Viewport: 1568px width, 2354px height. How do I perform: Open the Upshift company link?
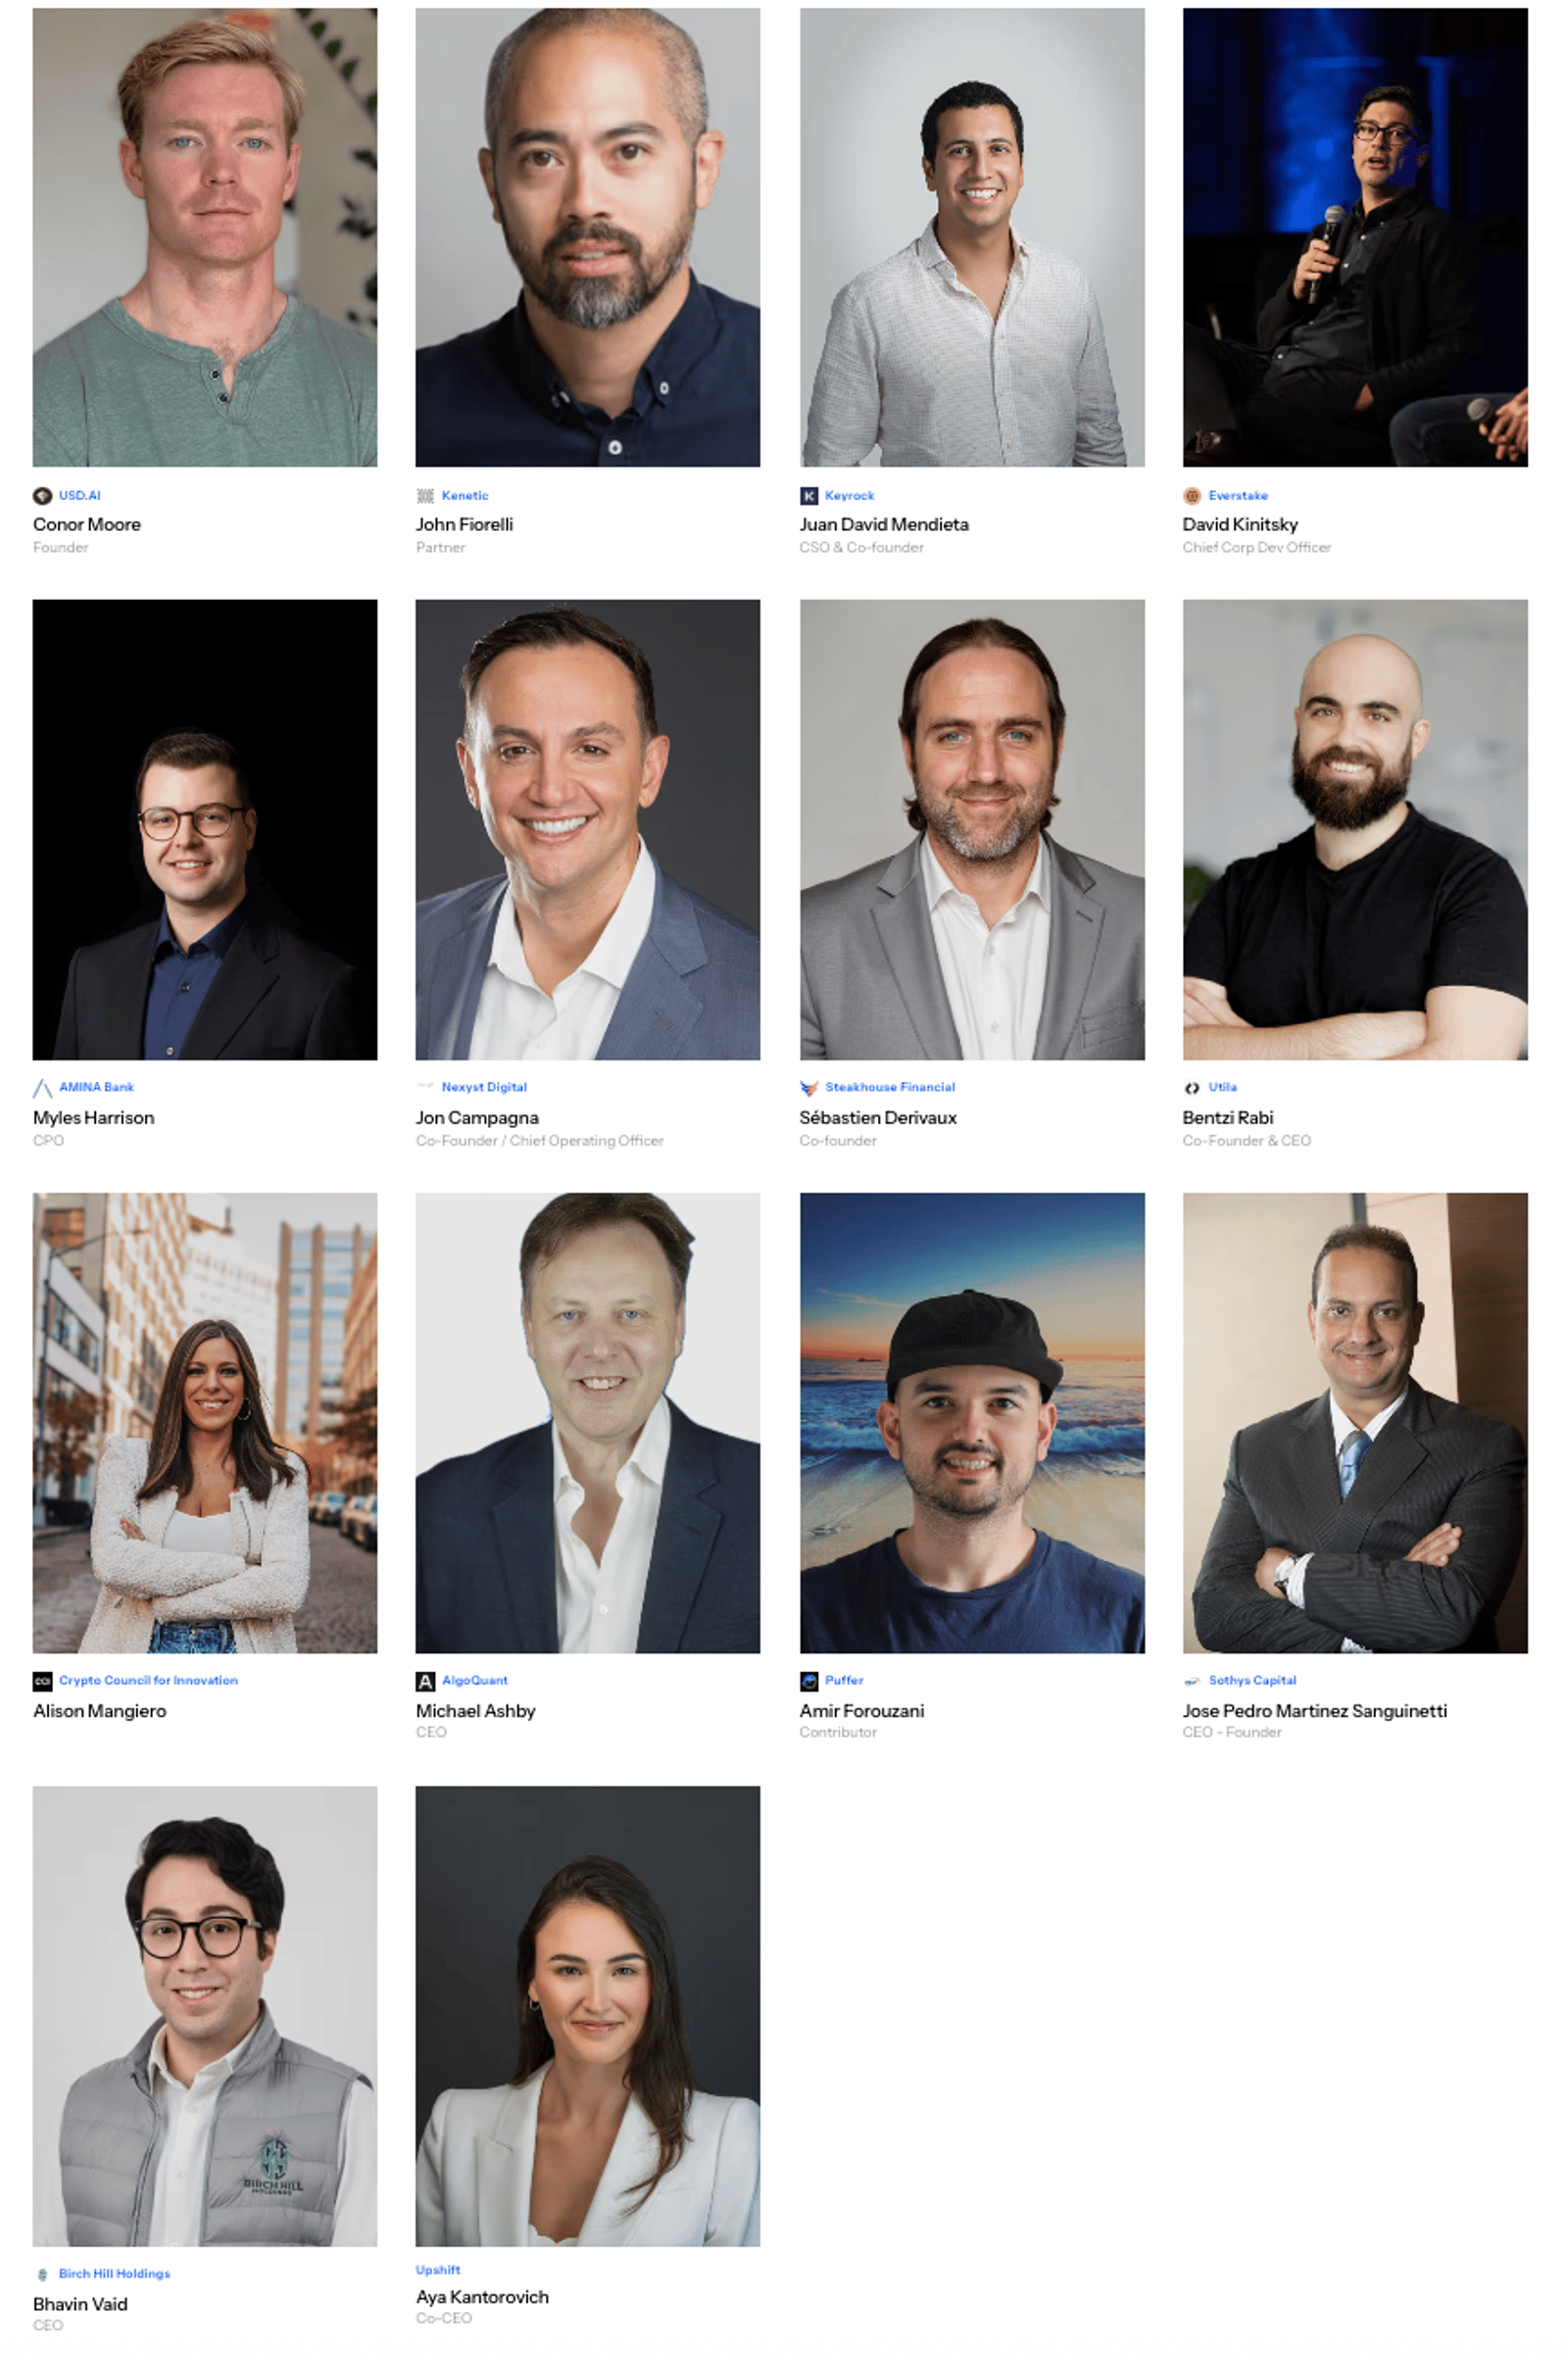click(438, 2270)
